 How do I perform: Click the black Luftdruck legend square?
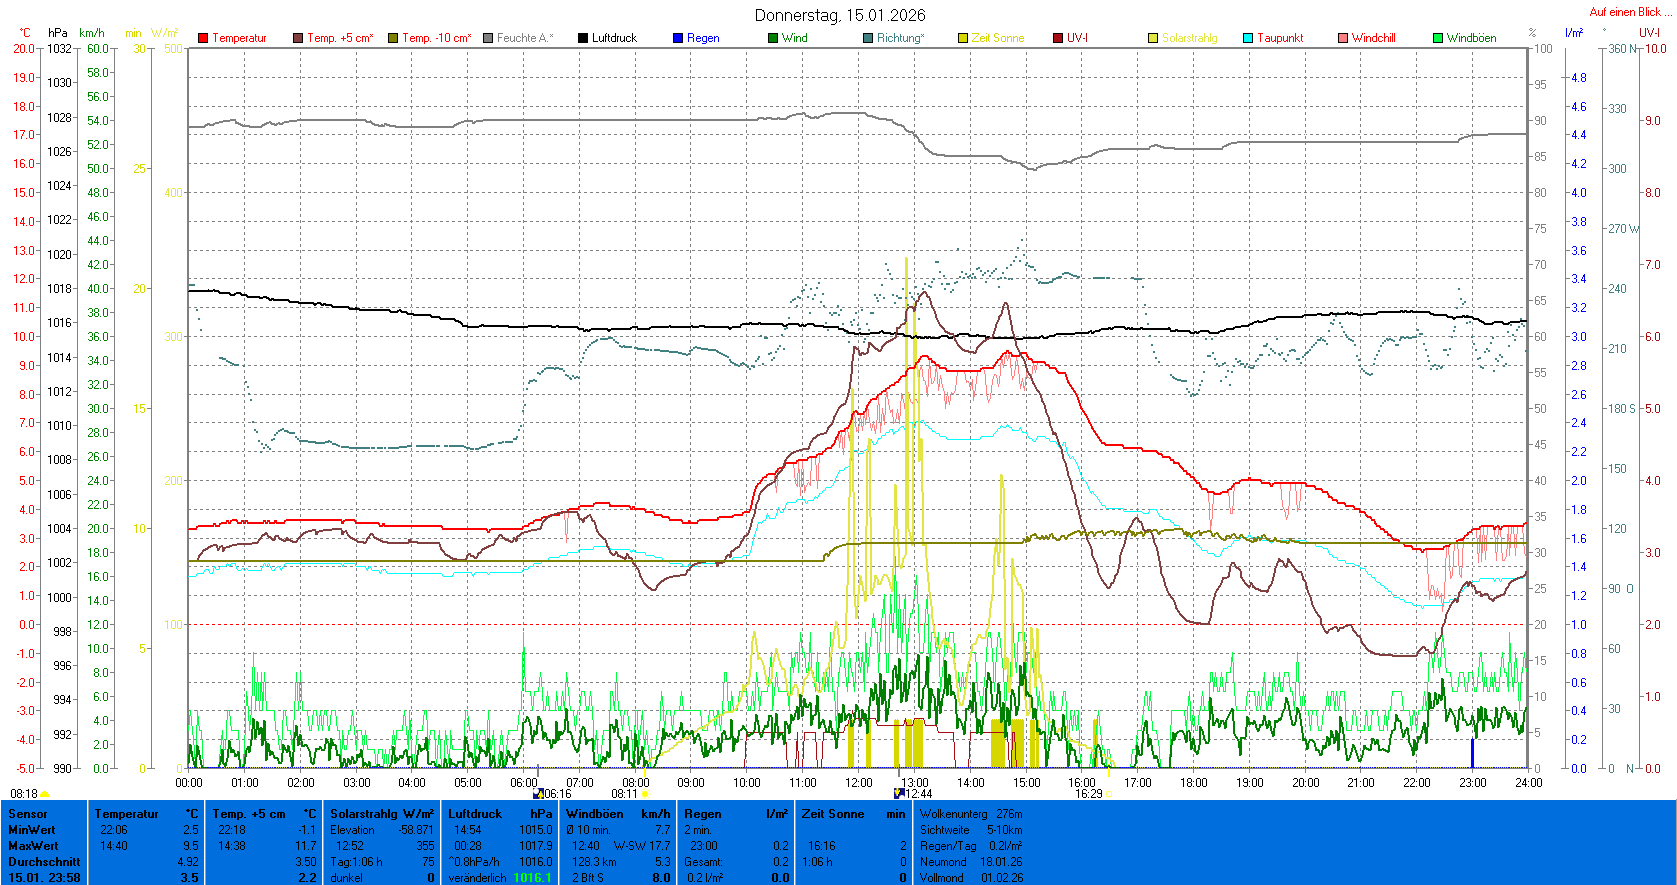tap(583, 38)
